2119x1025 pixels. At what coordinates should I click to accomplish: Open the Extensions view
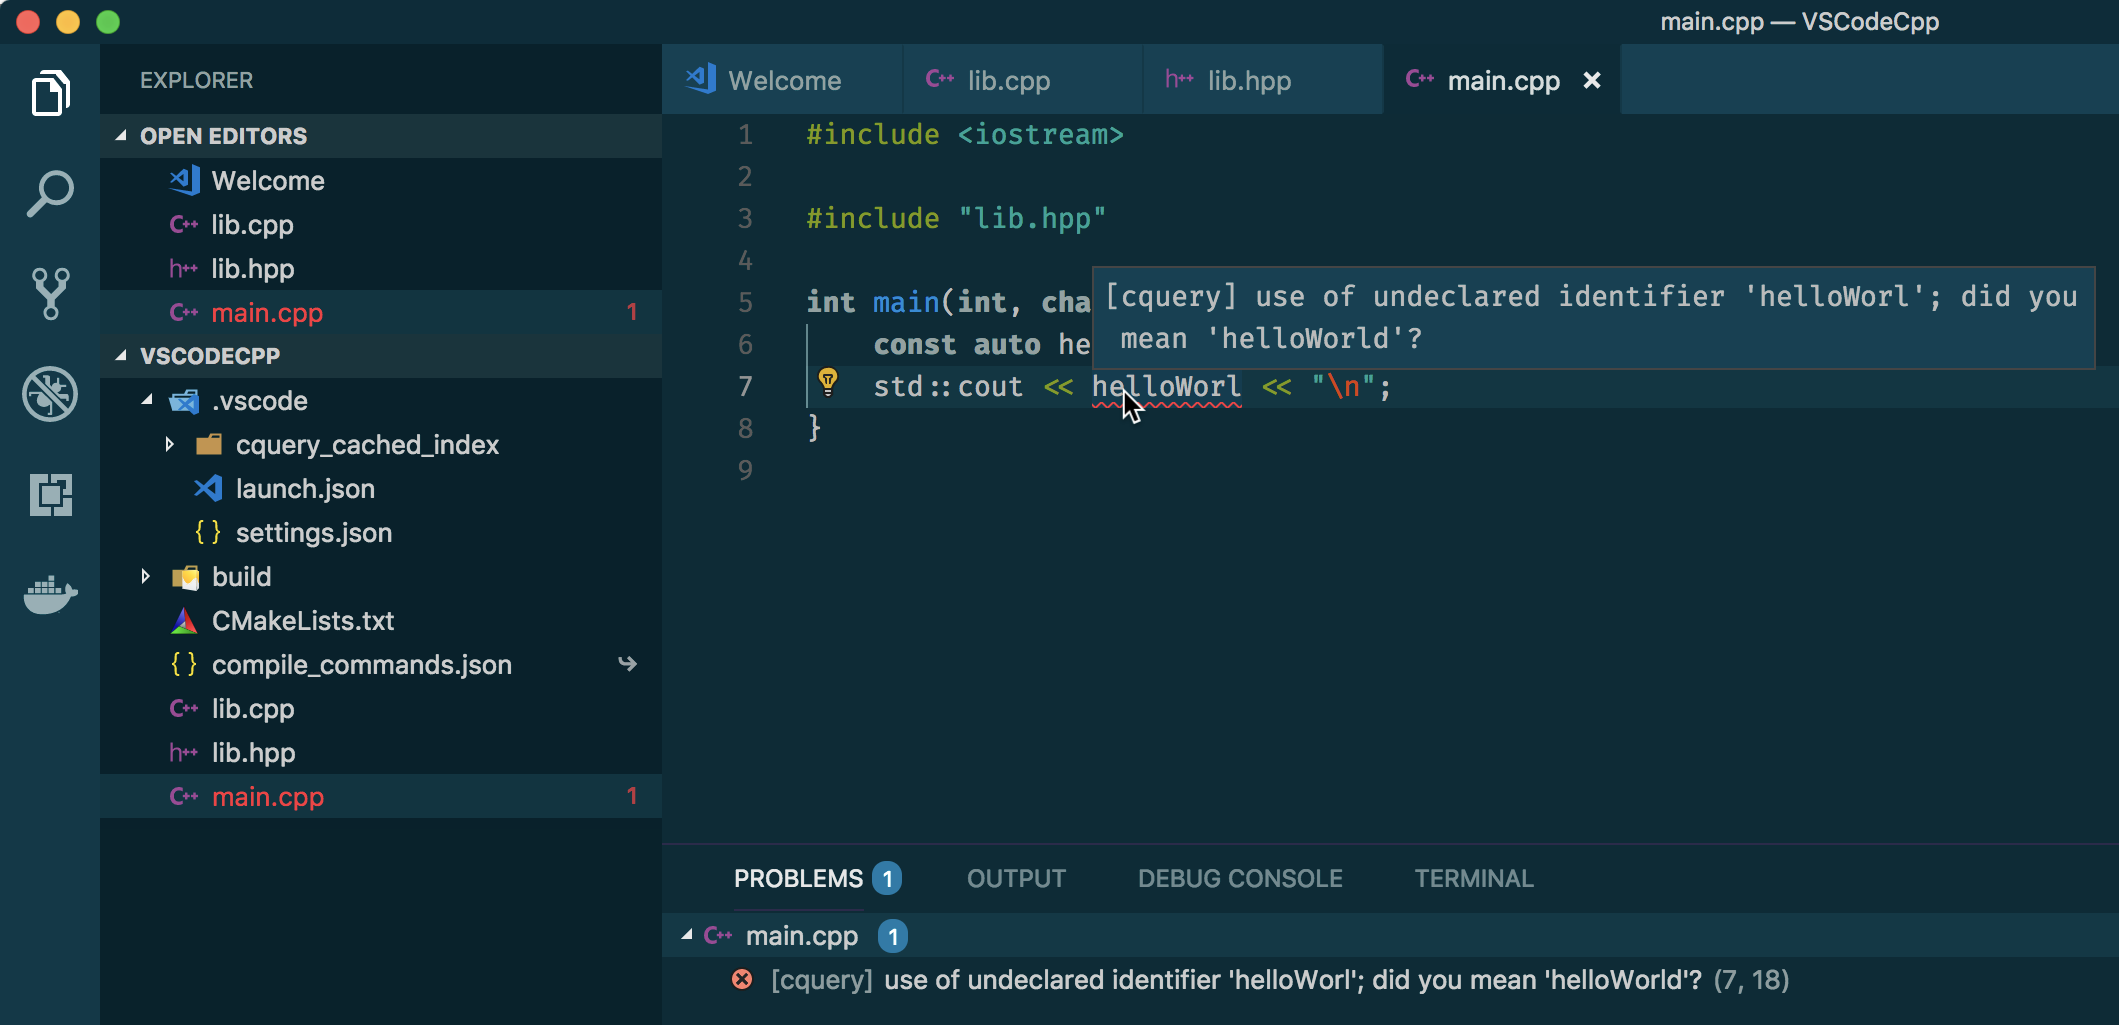[50, 495]
